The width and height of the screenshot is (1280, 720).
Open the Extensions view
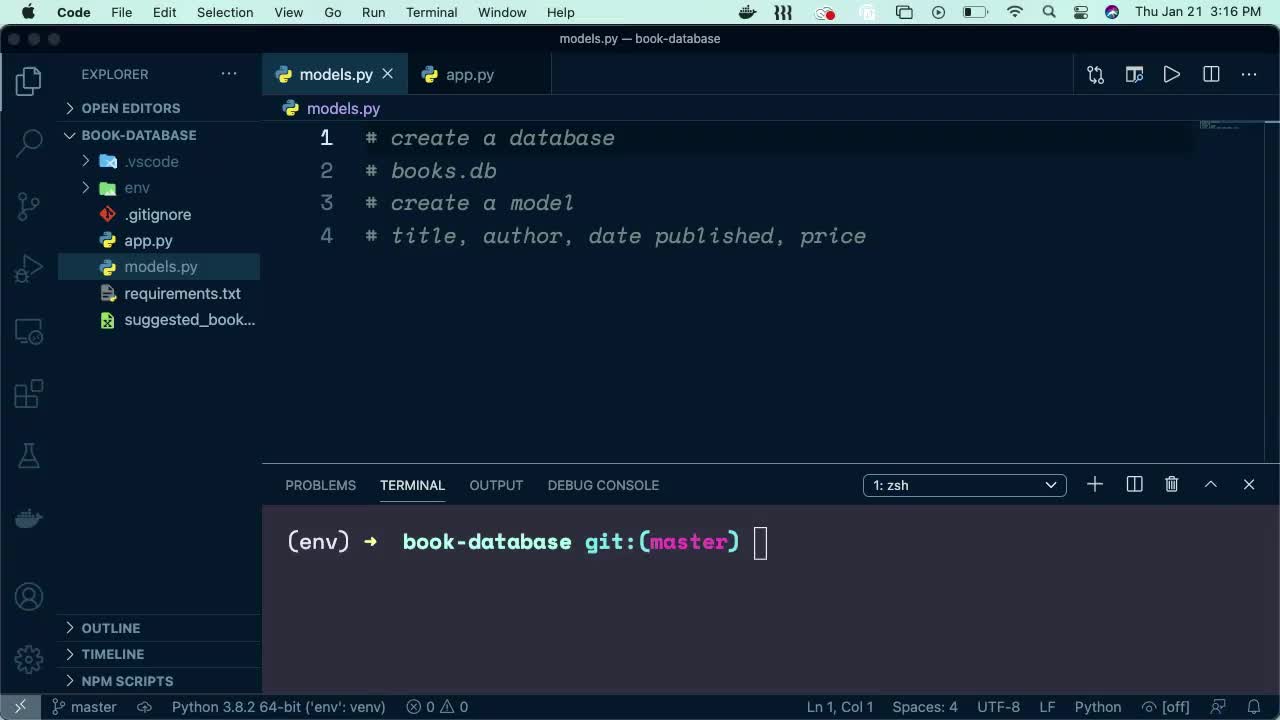pyautogui.click(x=28, y=393)
